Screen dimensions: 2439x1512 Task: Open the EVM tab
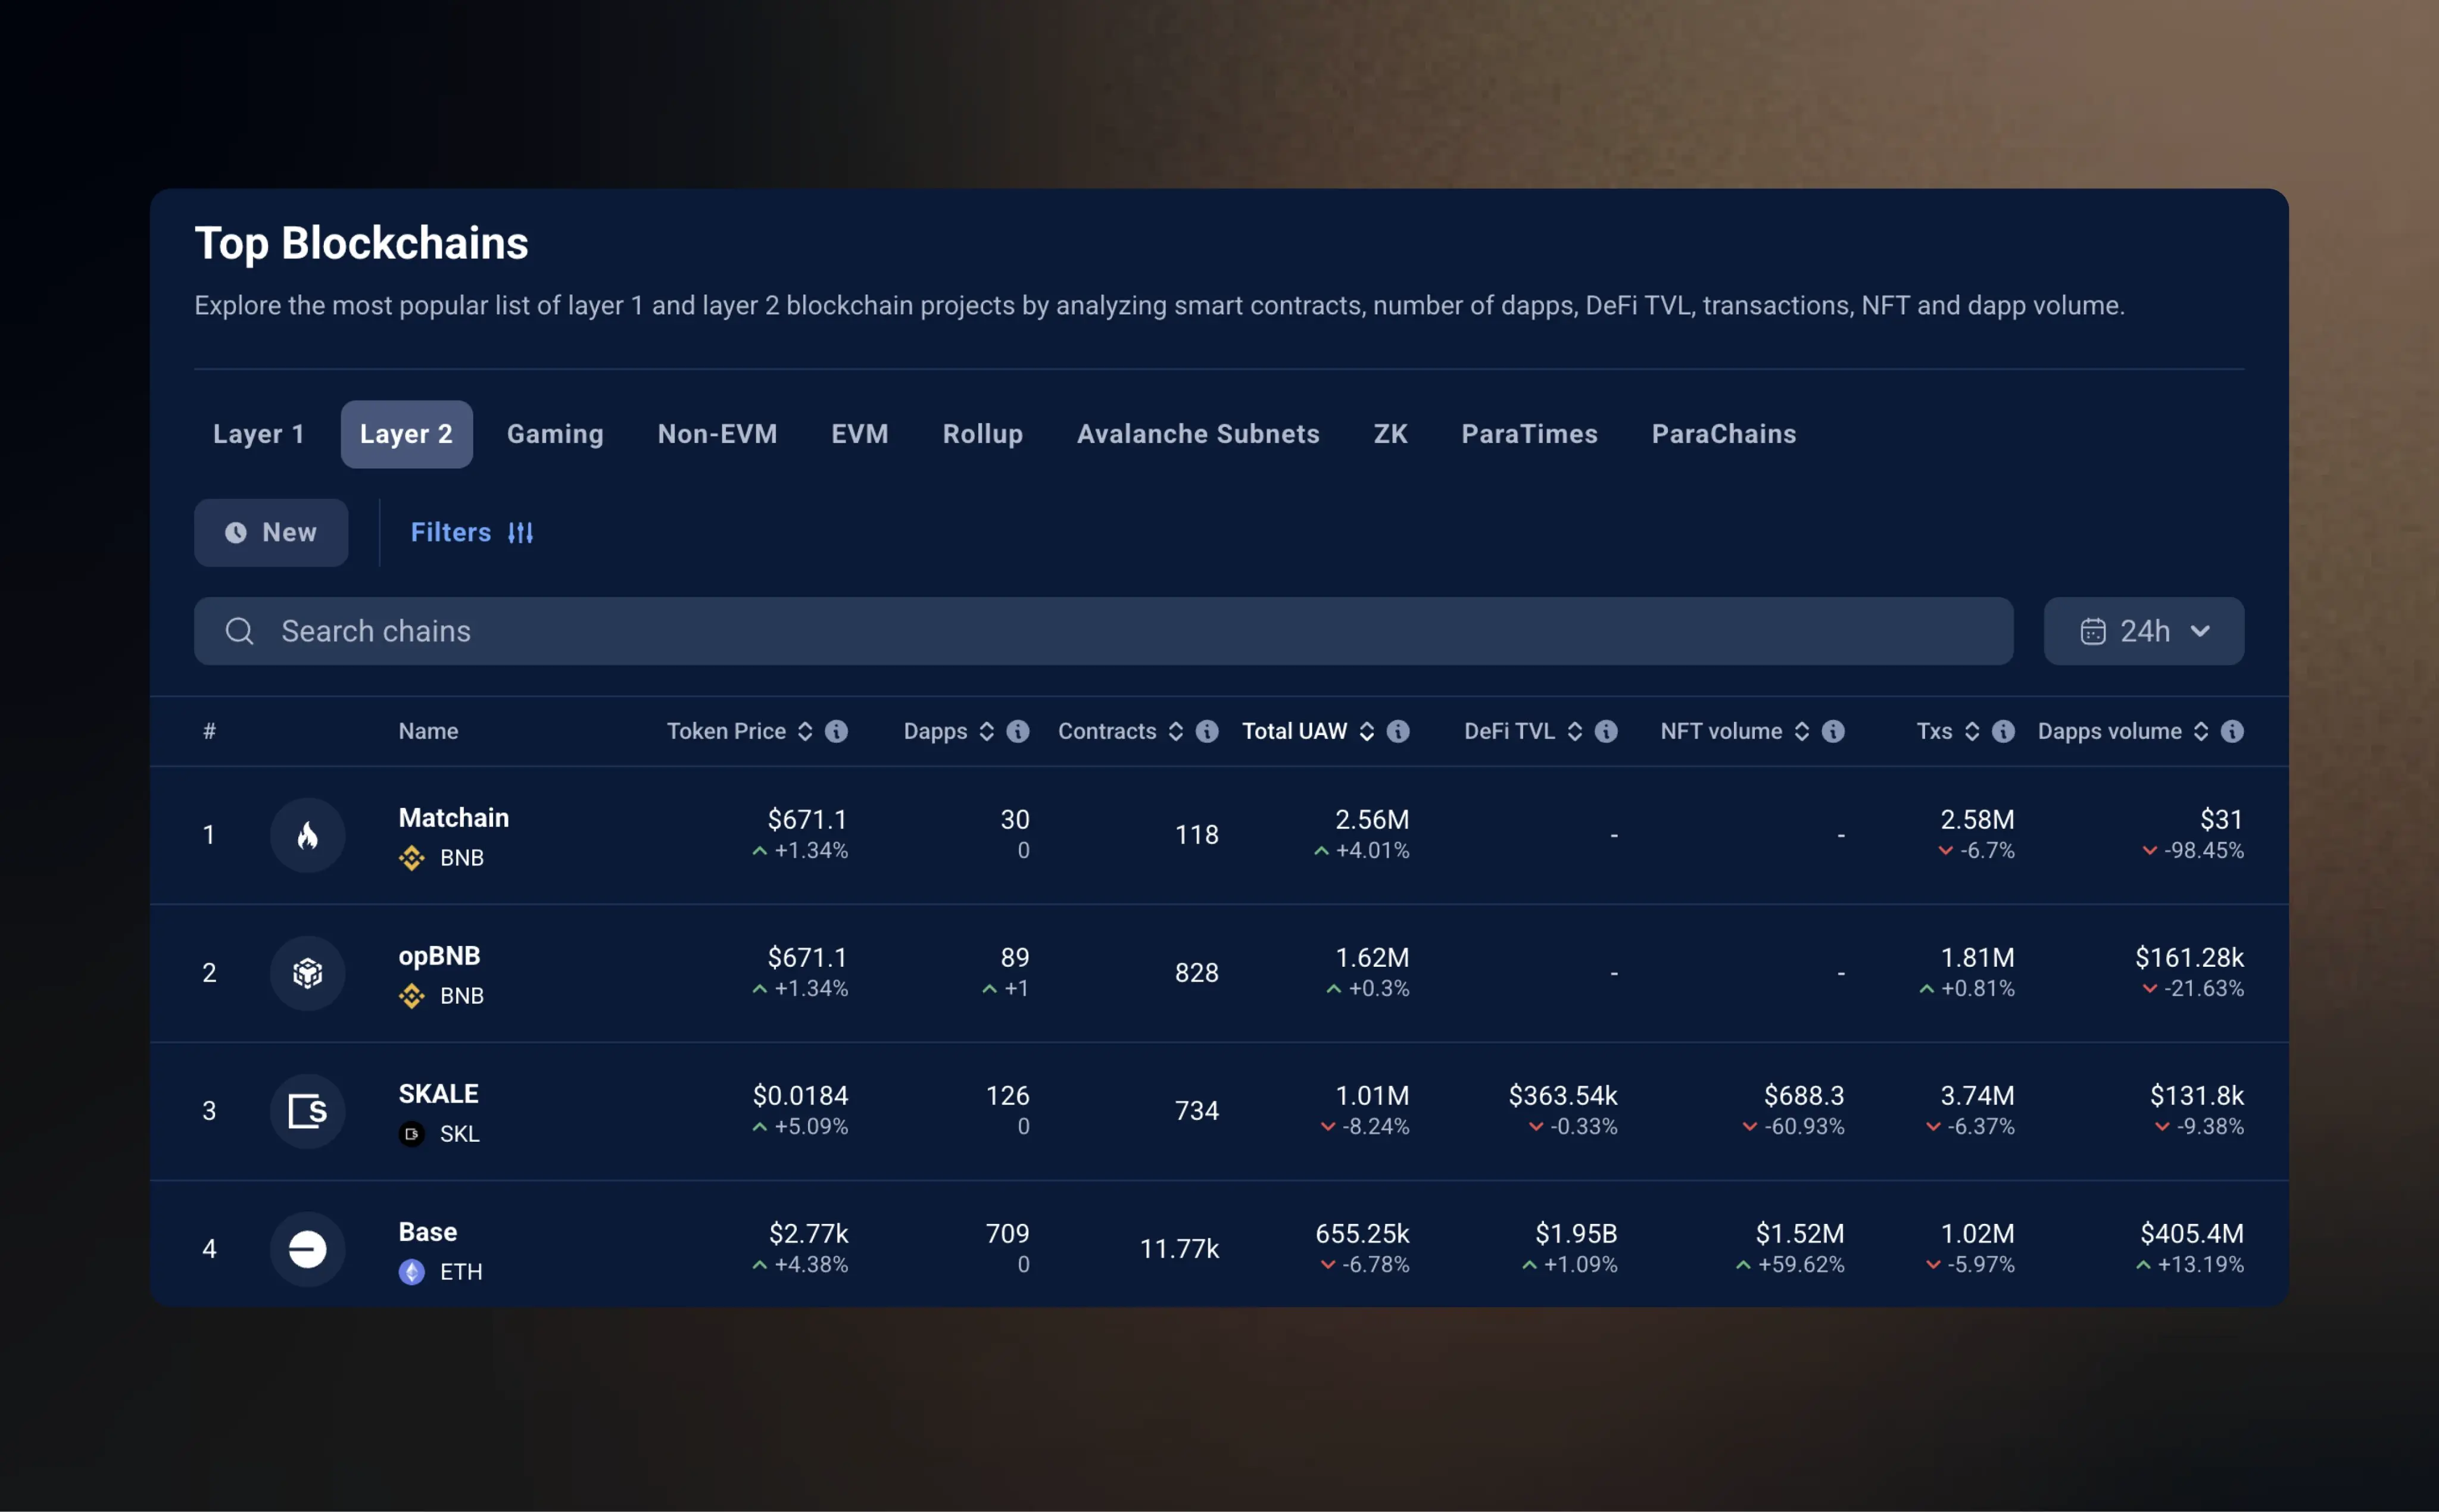point(859,434)
